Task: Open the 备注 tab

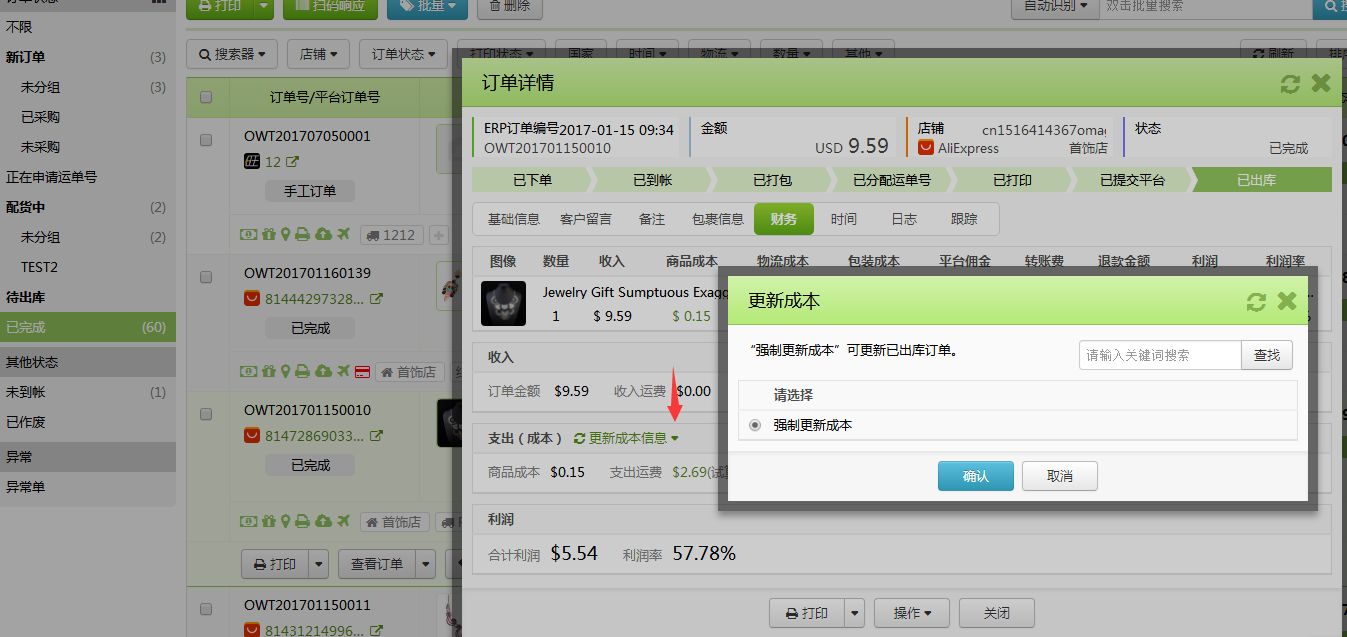Action: point(652,219)
